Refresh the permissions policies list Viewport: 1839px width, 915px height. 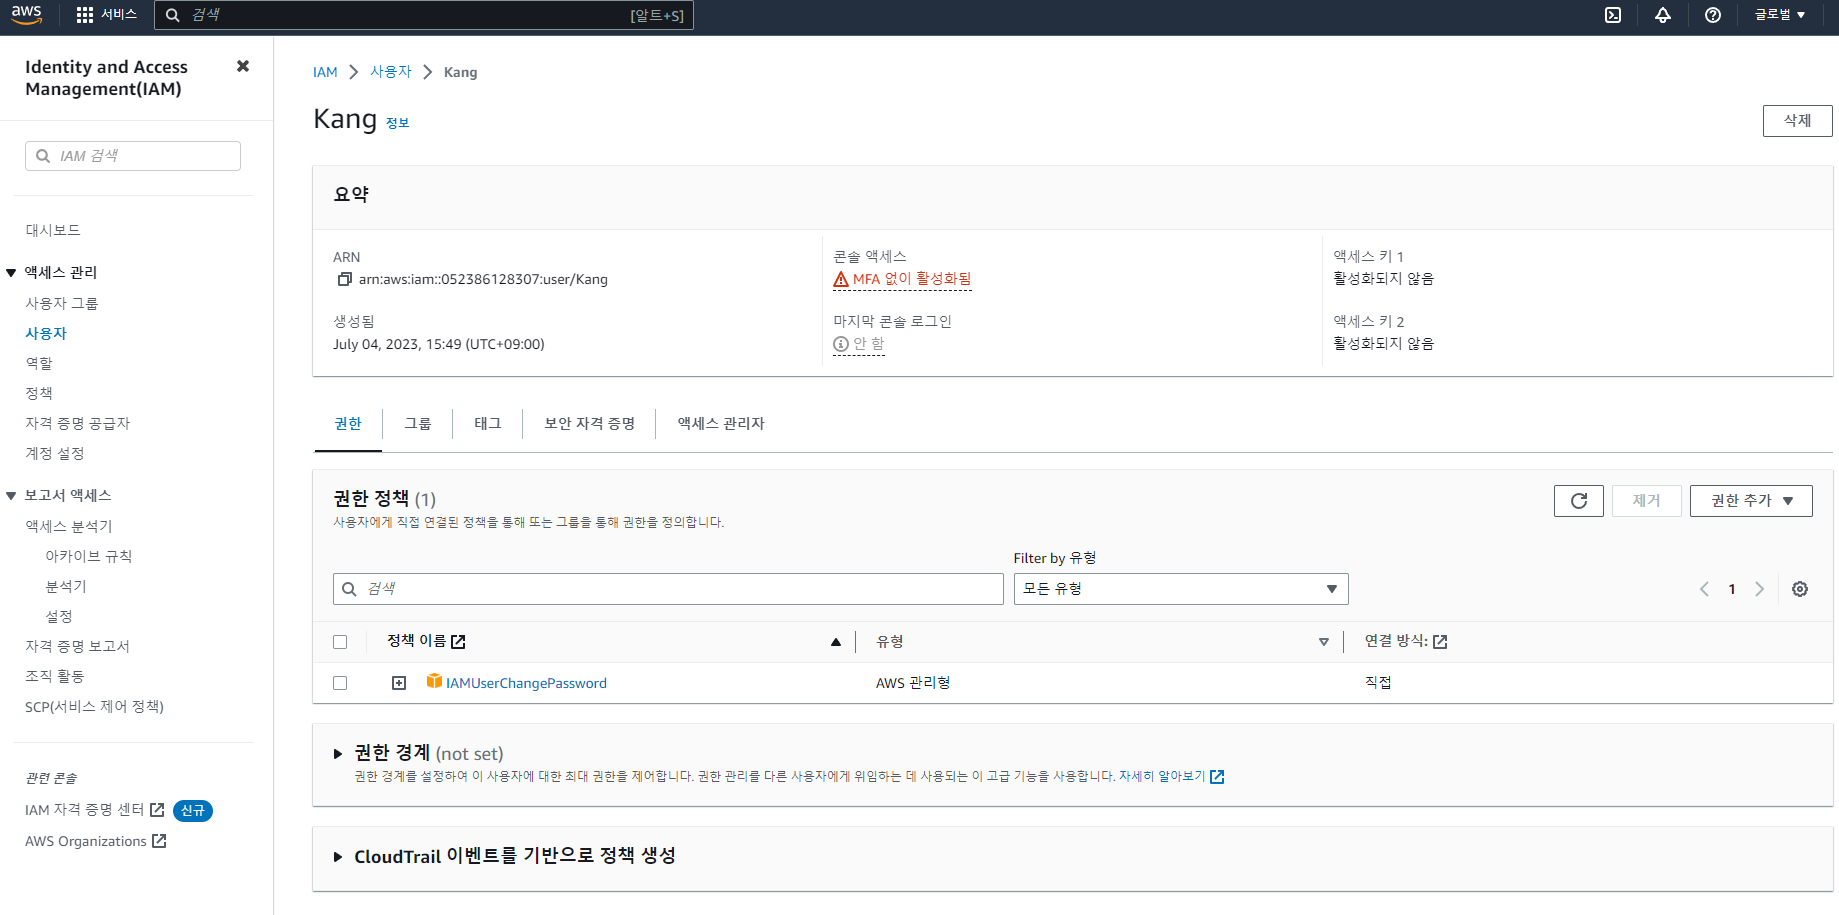click(1579, 501)
